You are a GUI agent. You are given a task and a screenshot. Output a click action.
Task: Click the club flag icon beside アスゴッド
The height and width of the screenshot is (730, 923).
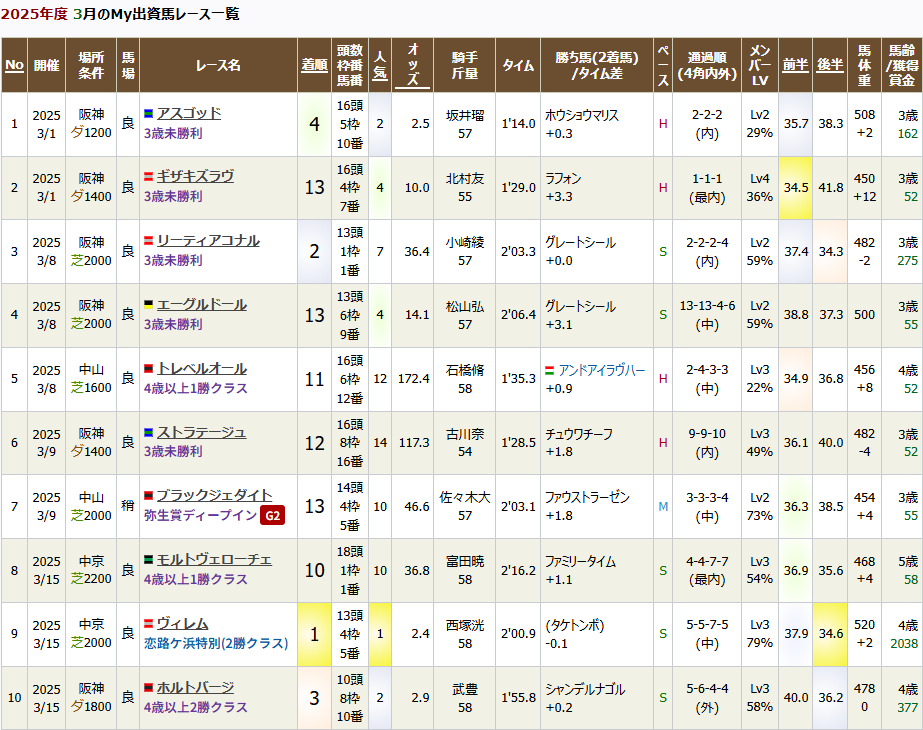pos(148,114)
